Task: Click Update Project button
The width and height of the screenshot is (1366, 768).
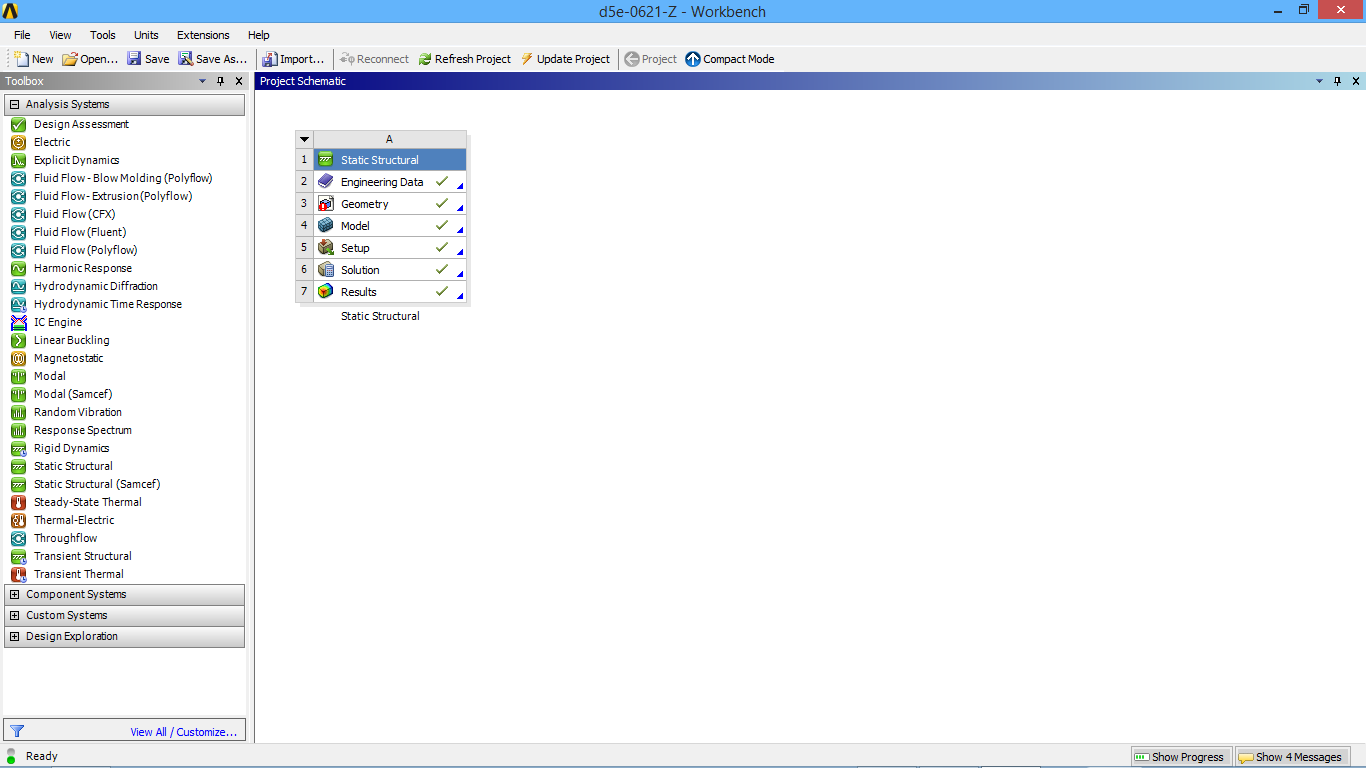Action: [x=565, y=59]
